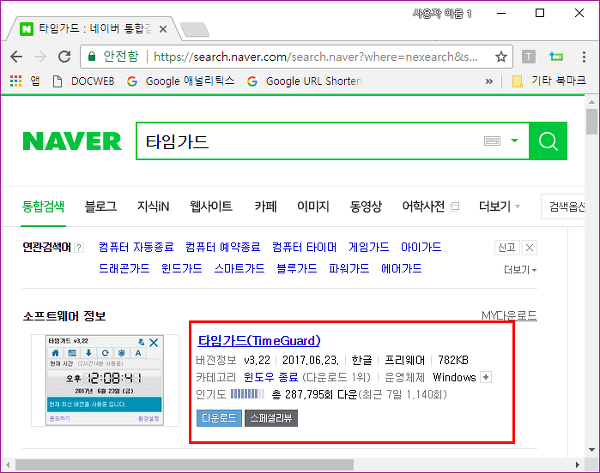Click the green magnifier search button
Screen dimensions: 600x473
(x=548, y=141)
